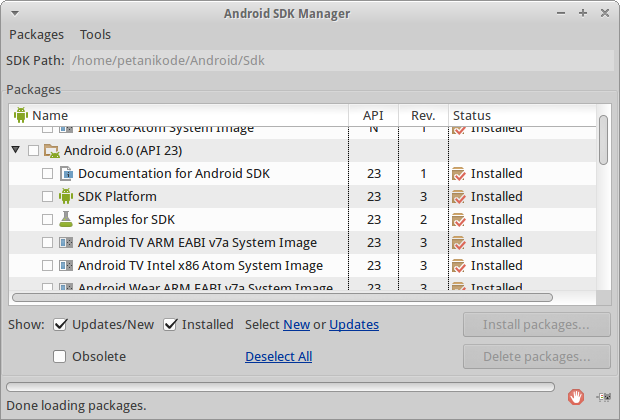Click the Android TV Intel x86 image icon
The height and width of the screenshot is (420, 620).
(66, 265)
